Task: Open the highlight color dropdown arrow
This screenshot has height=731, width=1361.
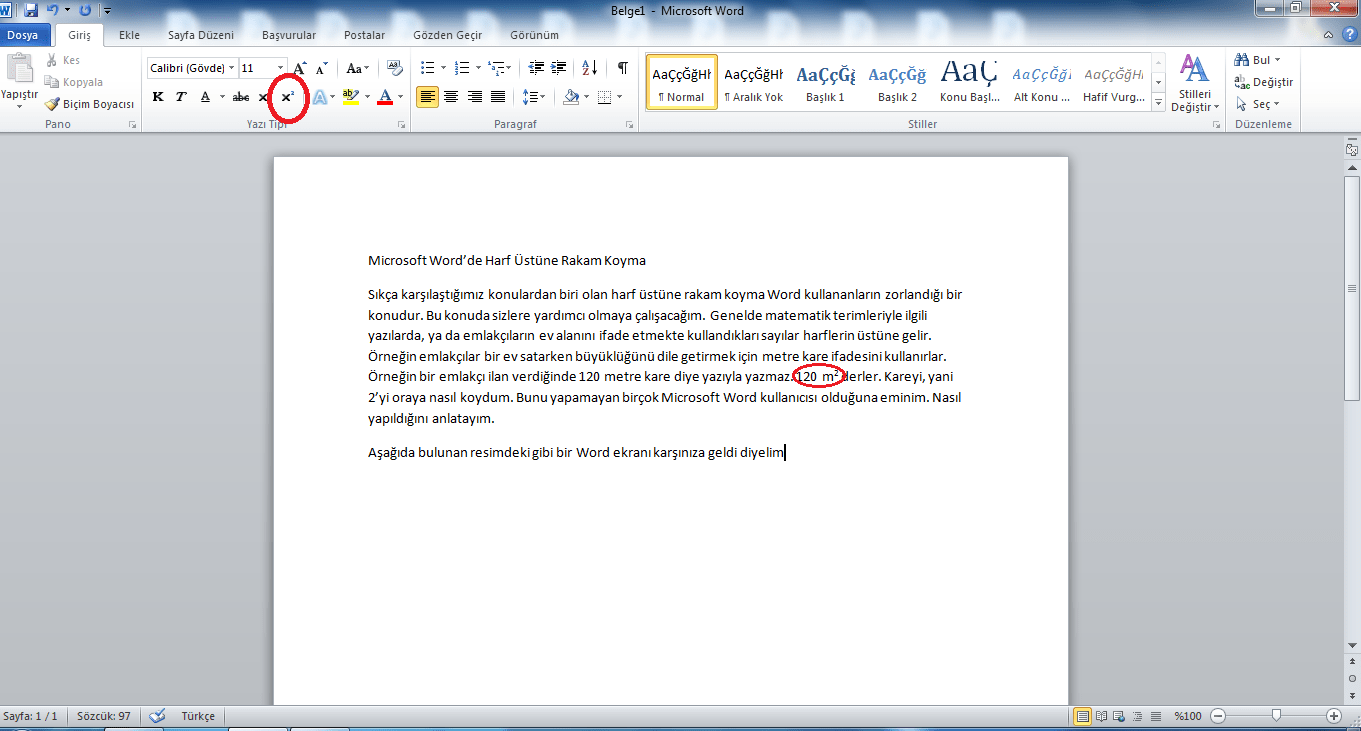Action: 367,97
